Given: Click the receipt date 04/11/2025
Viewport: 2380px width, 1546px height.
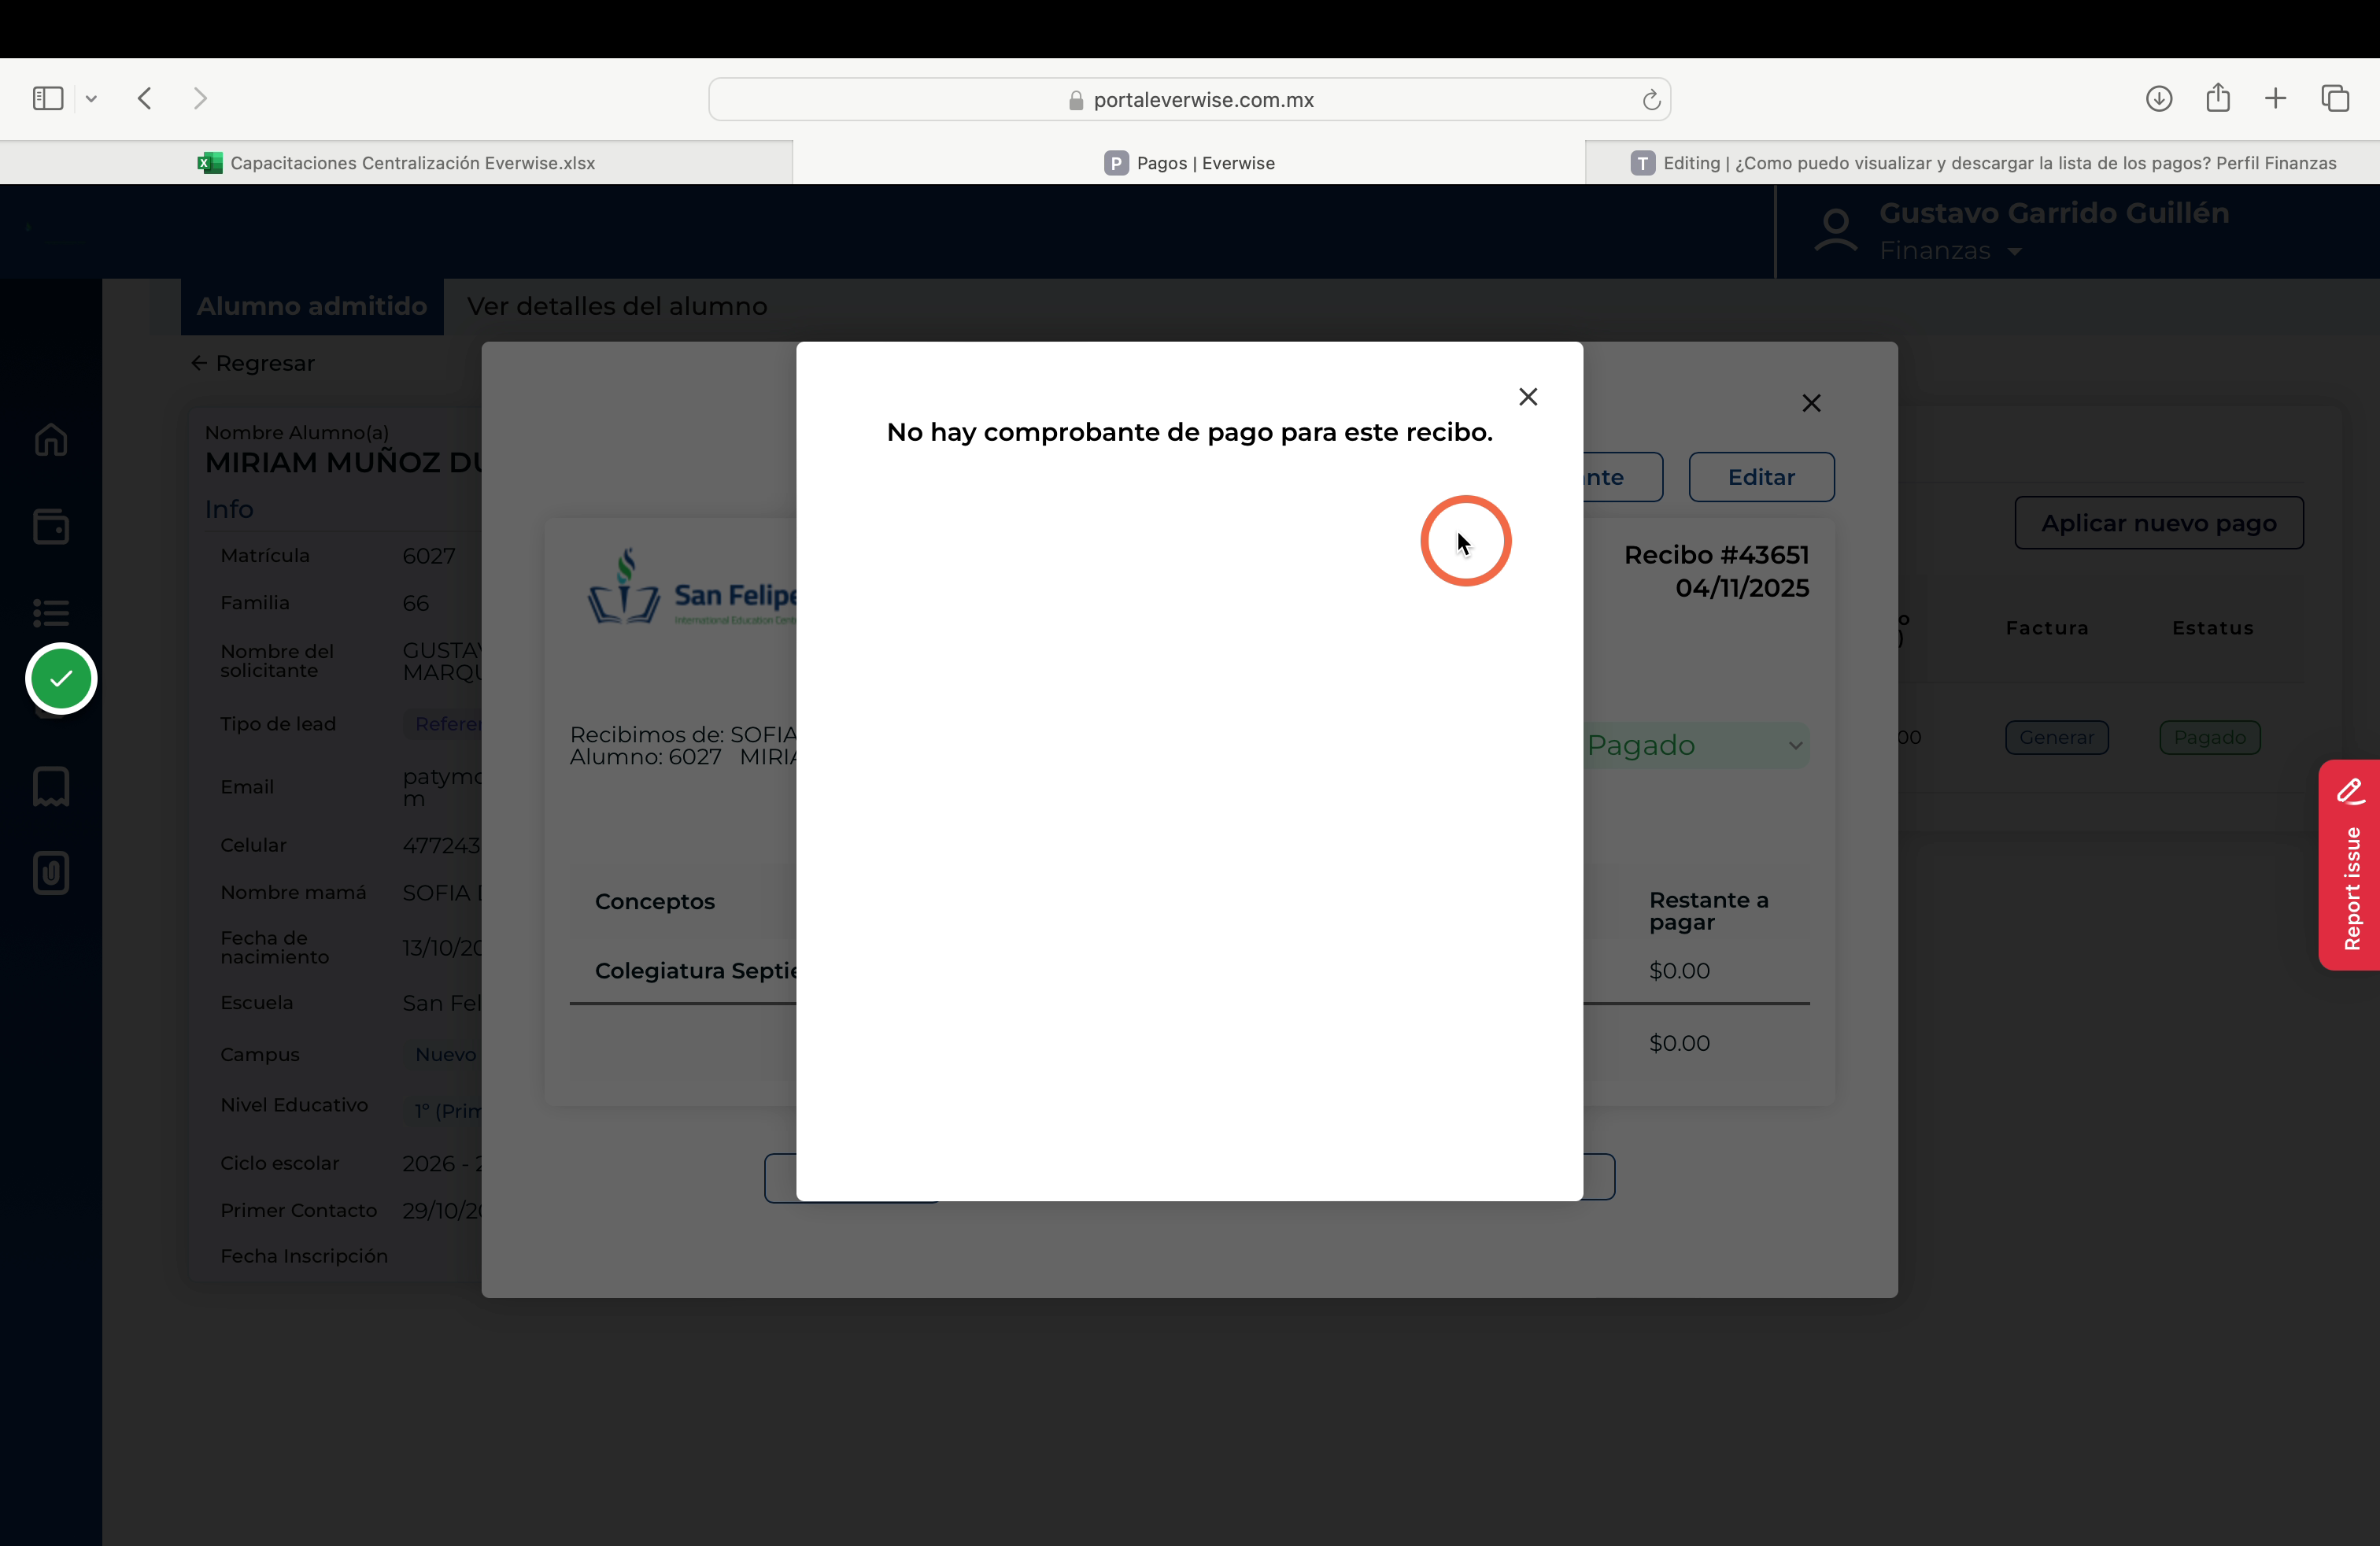Looking at the screenshot, I should [x=1742, y=588].
